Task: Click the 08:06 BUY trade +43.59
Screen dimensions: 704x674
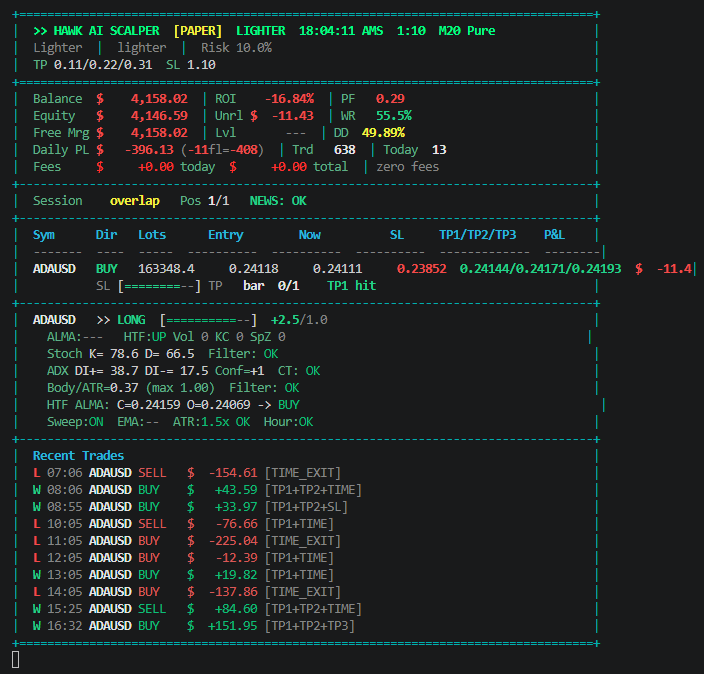Action: [x=197, y=490]
